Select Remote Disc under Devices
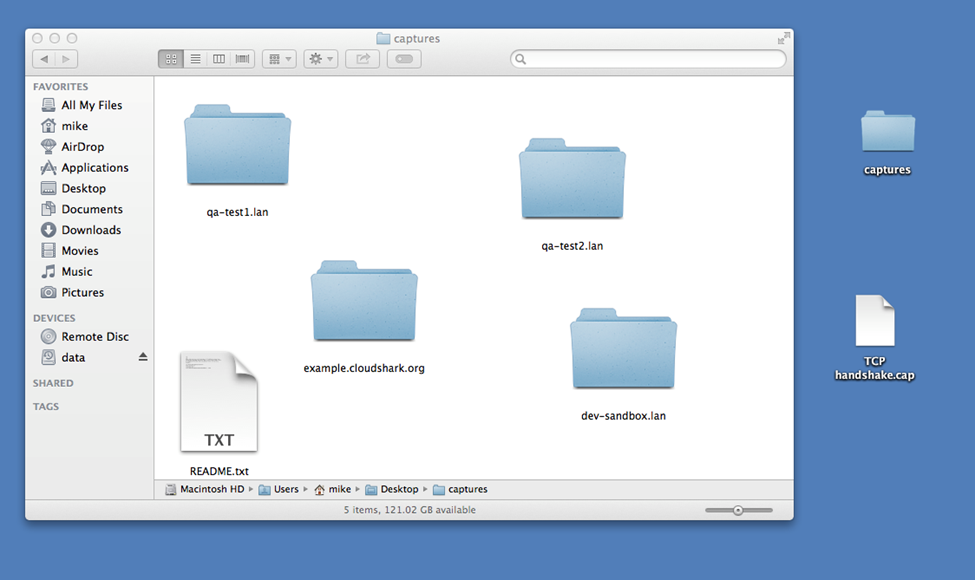 [x=94, y=337]
